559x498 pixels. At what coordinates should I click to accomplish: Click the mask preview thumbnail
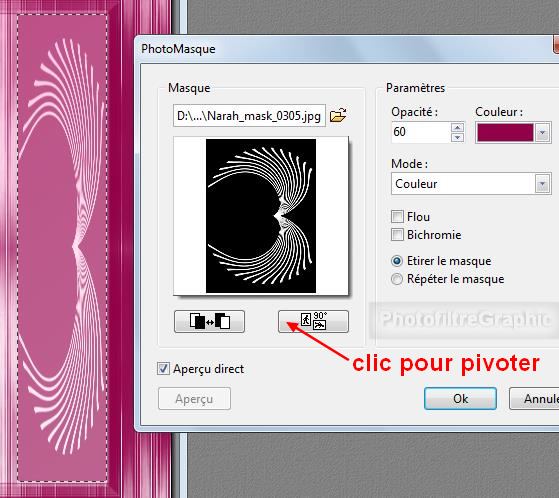[x=261, y=216]
